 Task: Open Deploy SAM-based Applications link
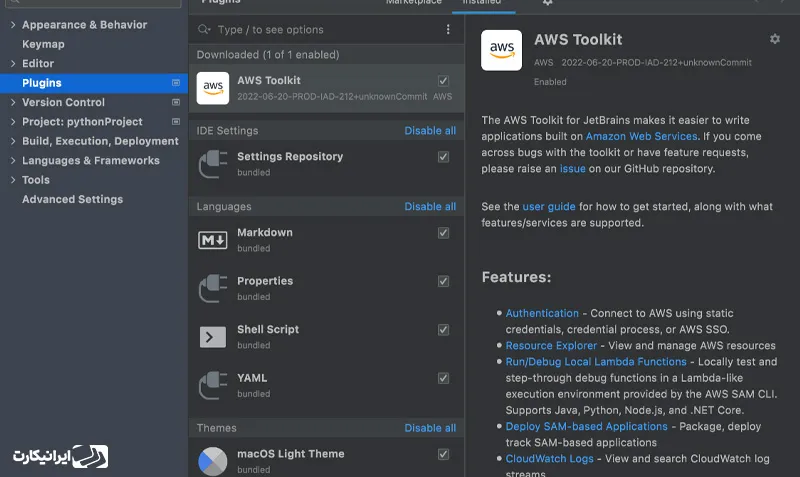point(586,426)
